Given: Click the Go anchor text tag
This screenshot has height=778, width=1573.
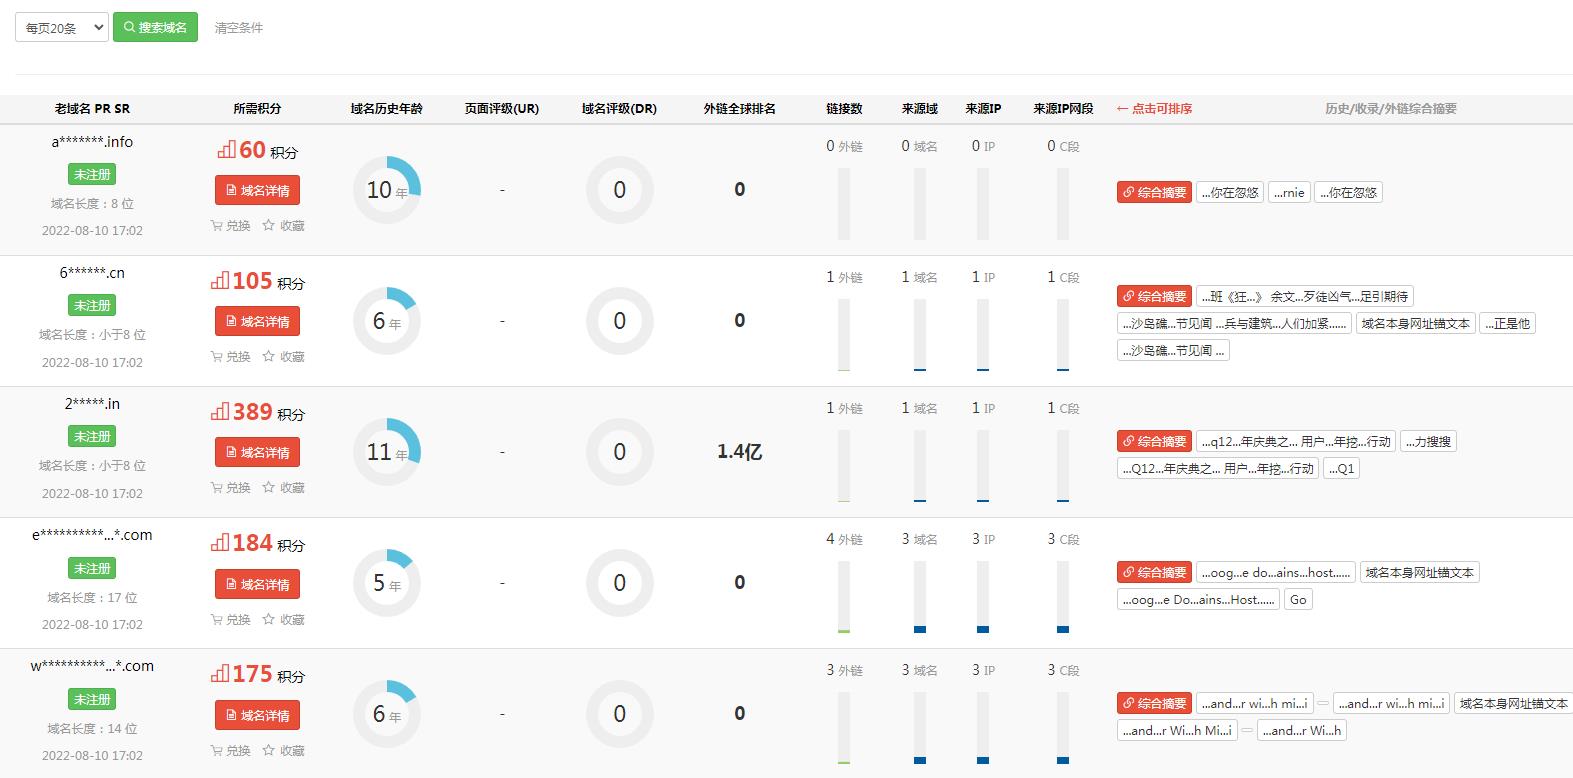Looking at the screenshot, I should (1298, 599).
